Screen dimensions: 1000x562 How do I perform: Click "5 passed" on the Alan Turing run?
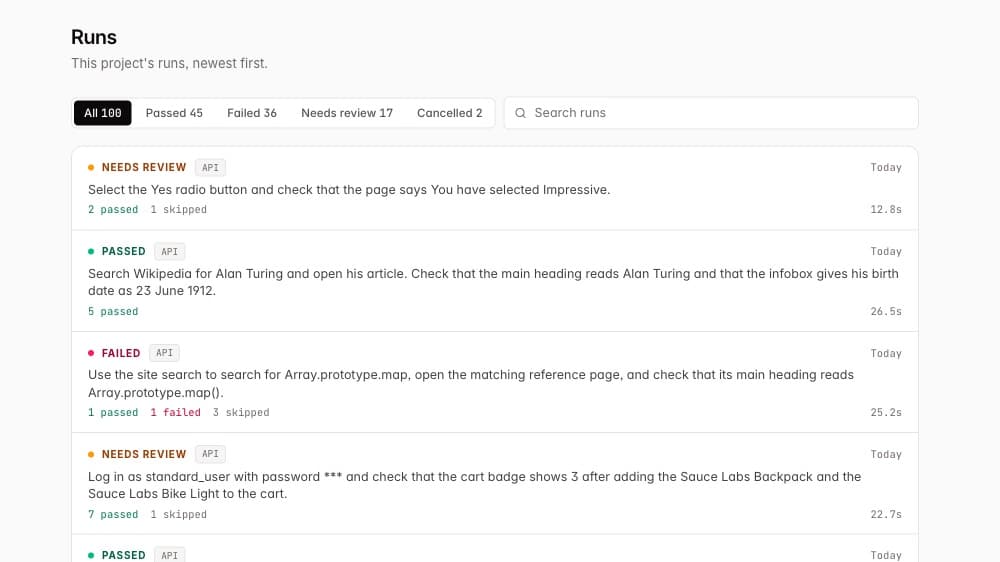point(113,311)
